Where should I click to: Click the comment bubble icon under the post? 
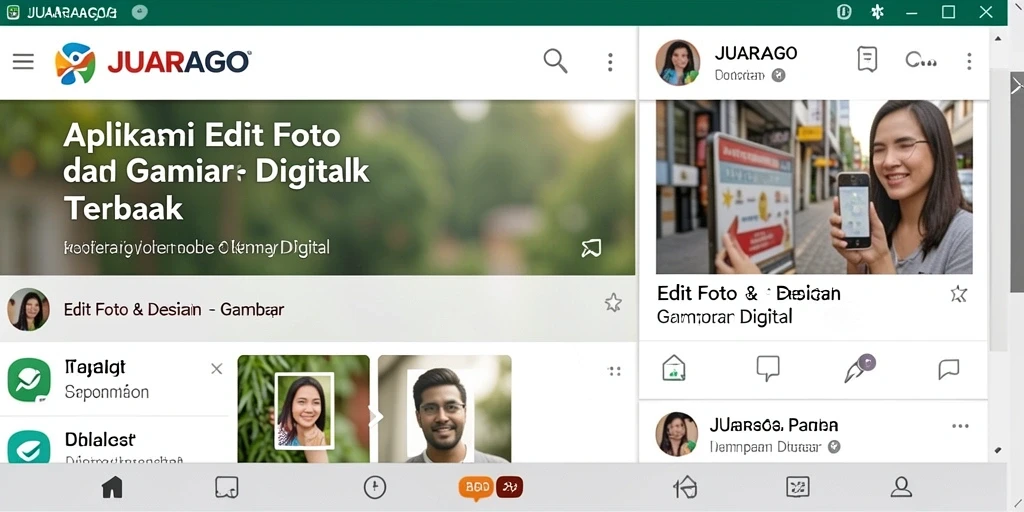(x=768, y=369)
